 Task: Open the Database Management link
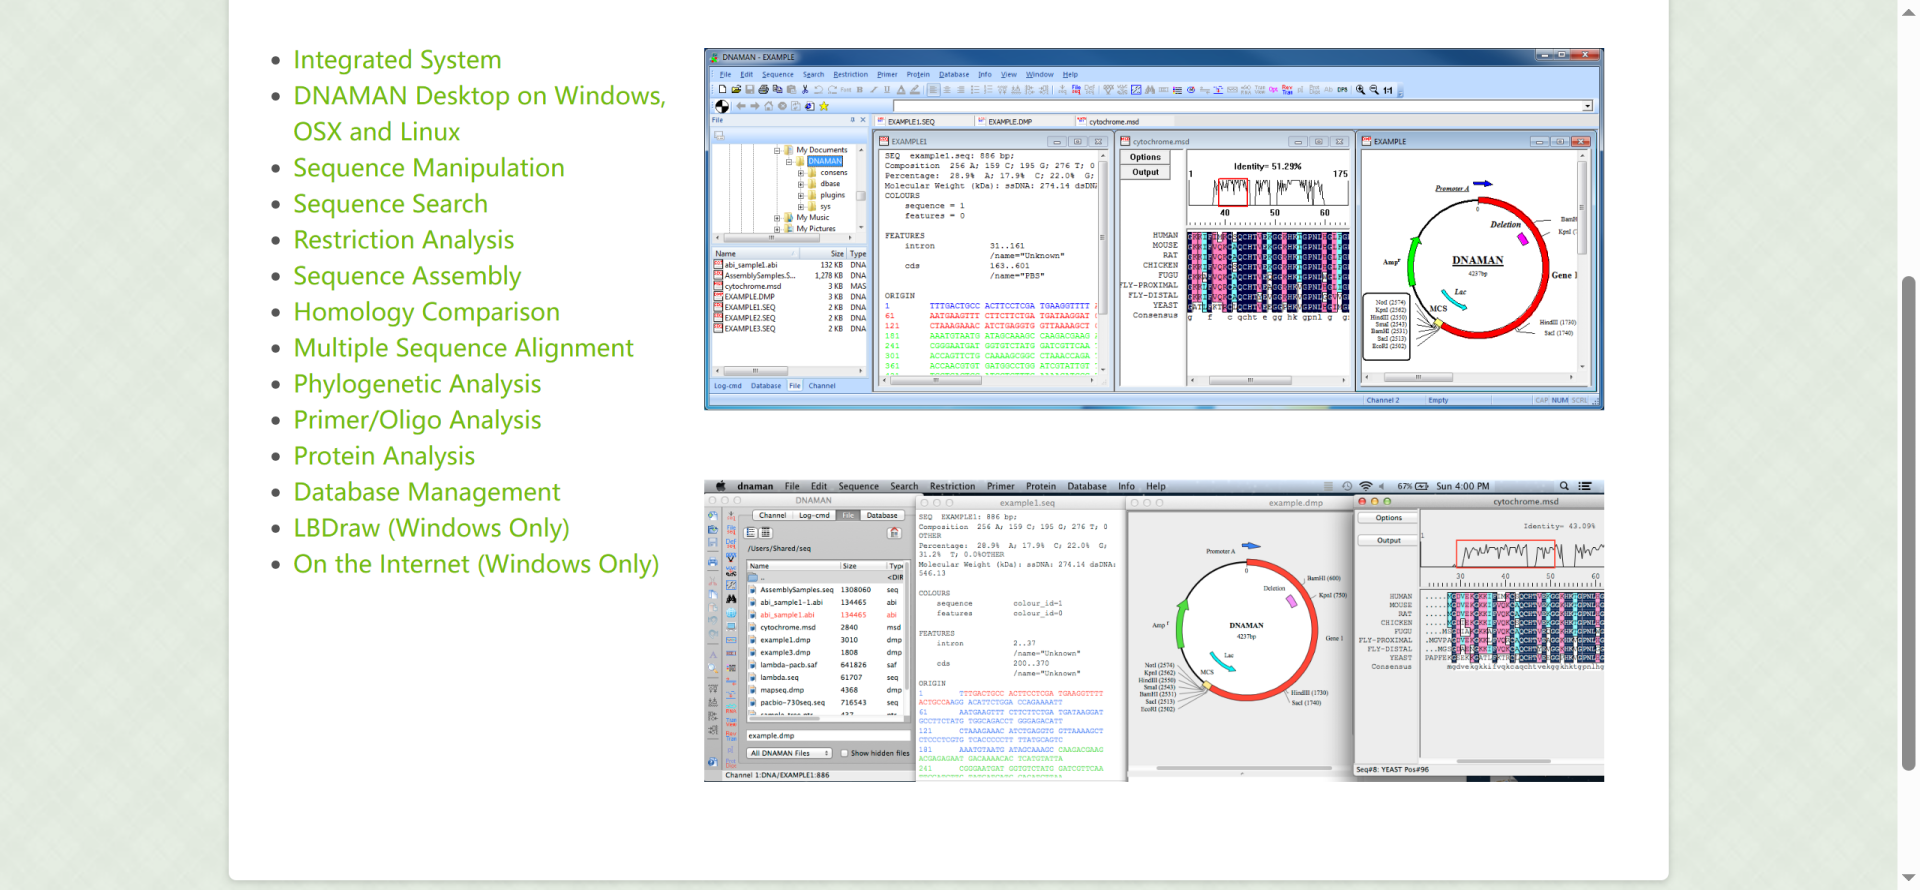pyautogui.click(x=427, y=492)
